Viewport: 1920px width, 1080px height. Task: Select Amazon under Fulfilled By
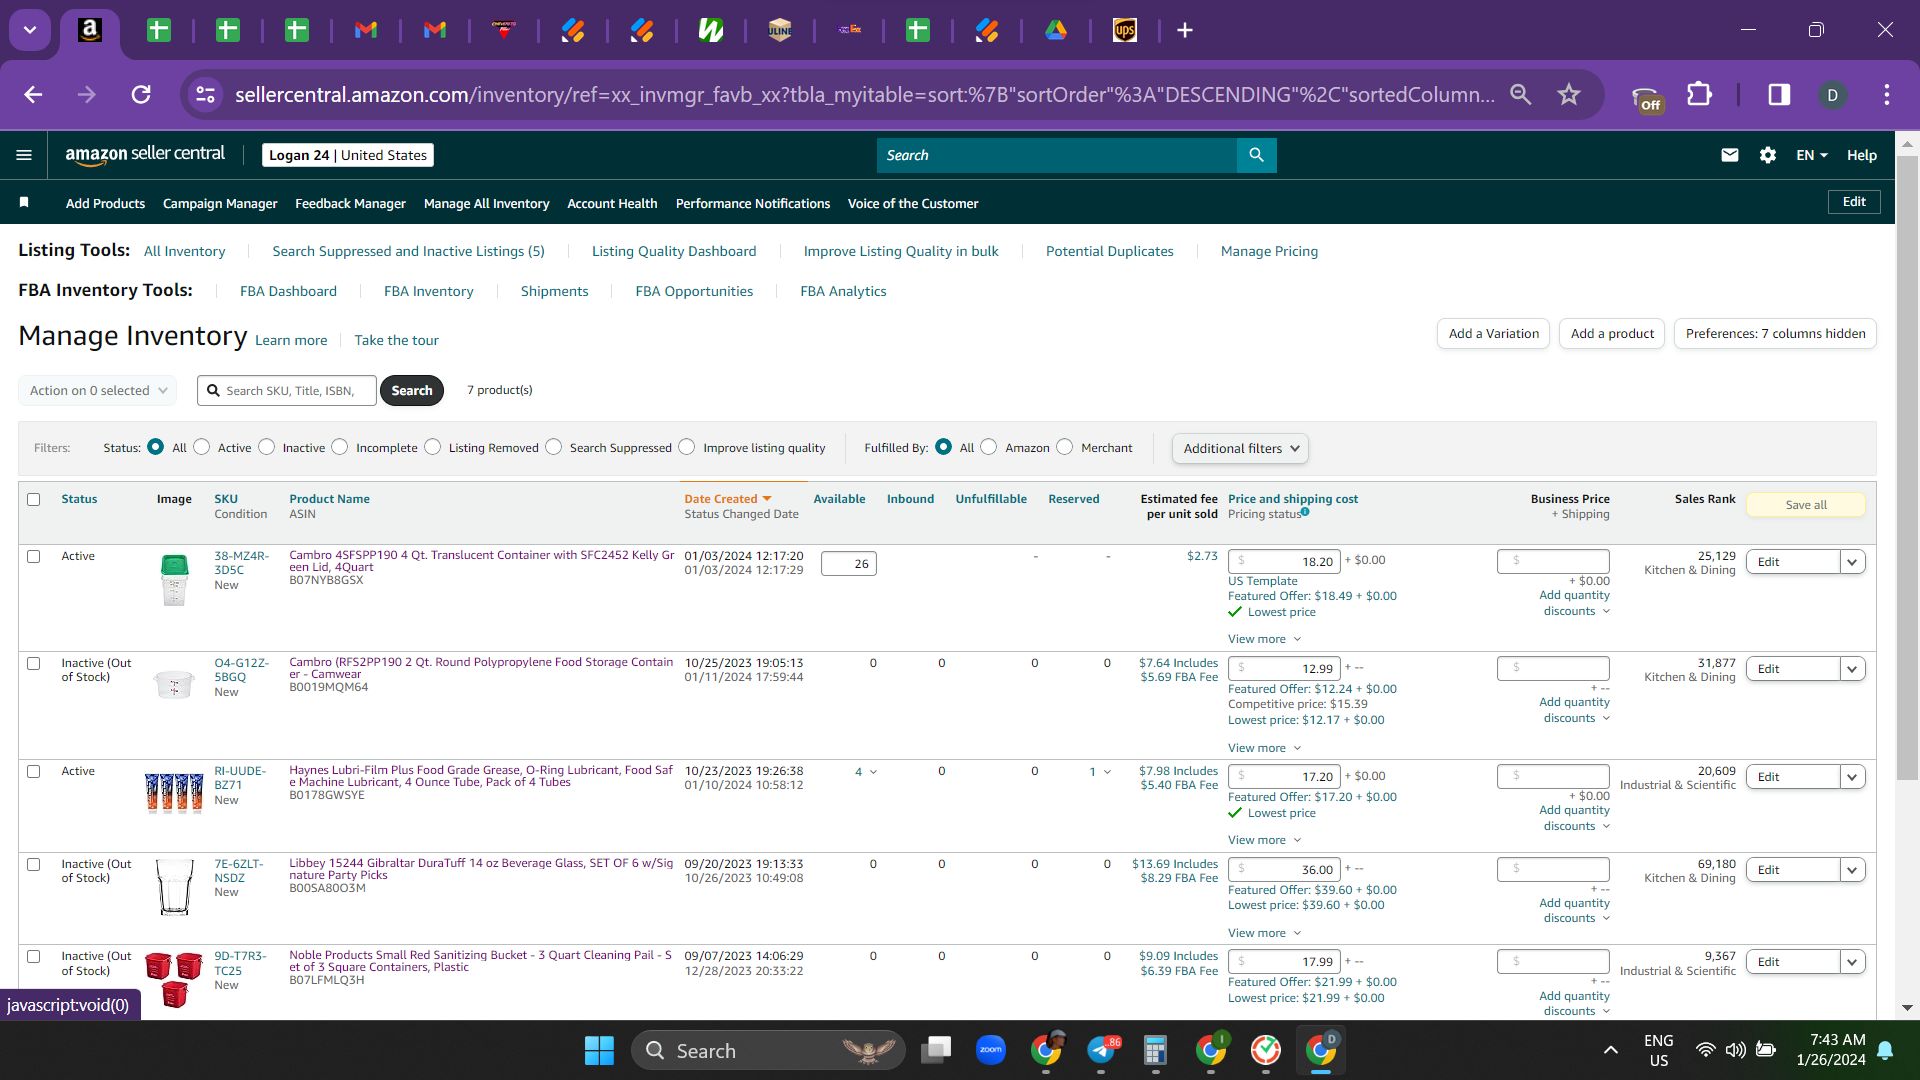point(989,447)
